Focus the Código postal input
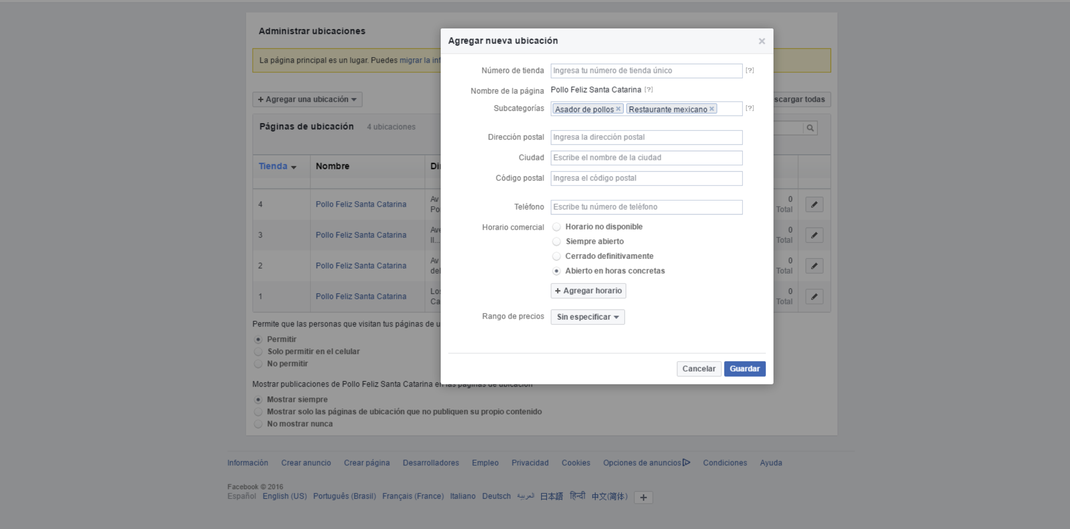The image size is (1070, 529). coord(646,178)
